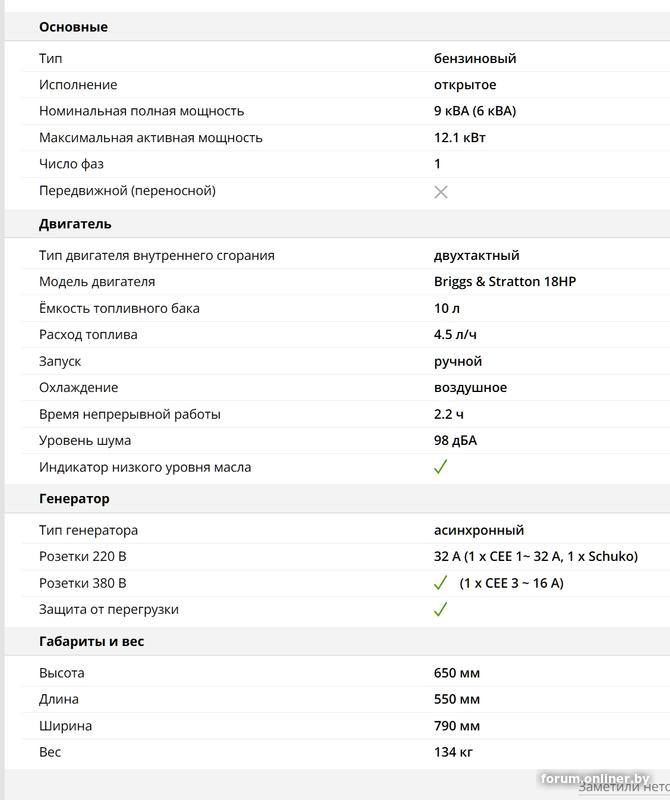Screen dimensions: 670x800
Task: Click the 134 кг weight value
Action: point(453,752)
